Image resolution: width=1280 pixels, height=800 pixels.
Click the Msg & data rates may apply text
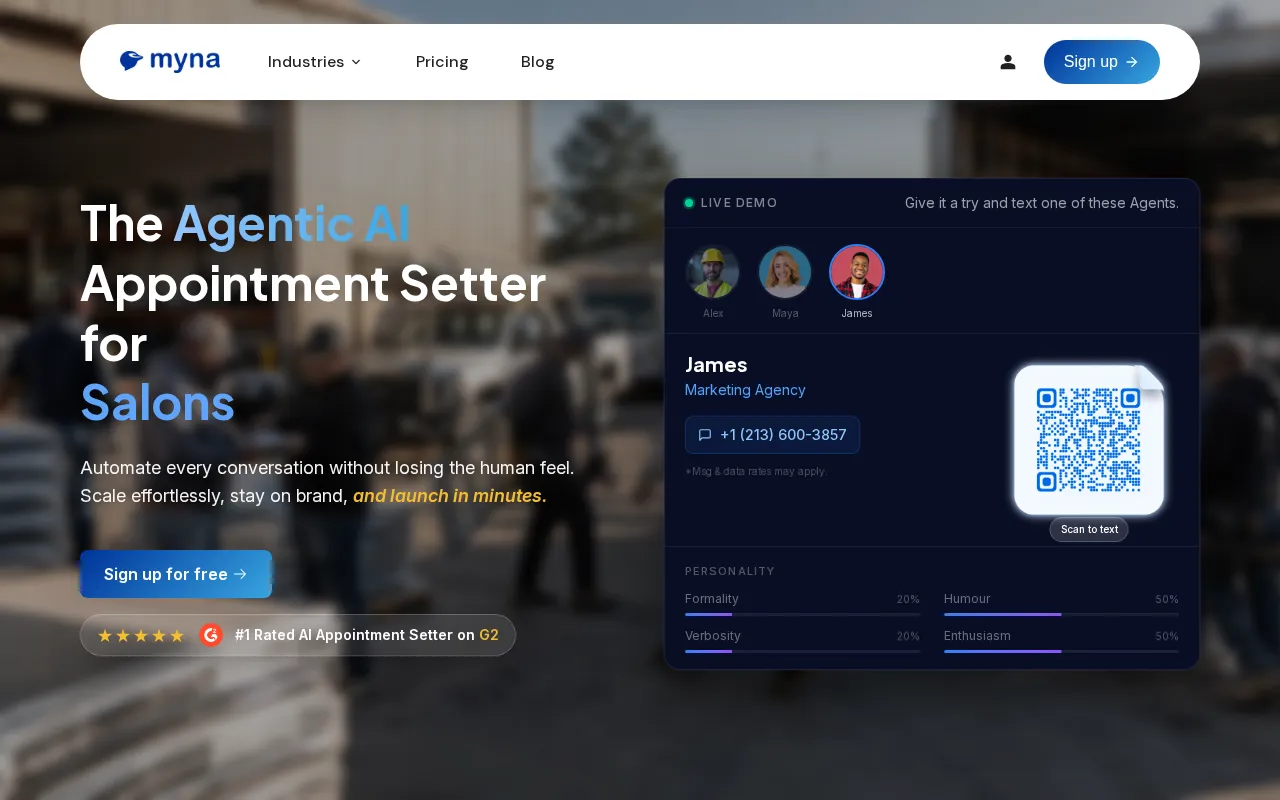[x=756, y=471]
